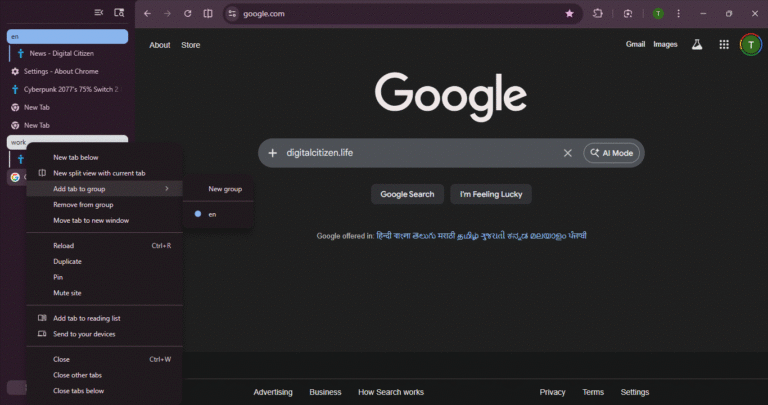Toggle the bookmark star

569,14
